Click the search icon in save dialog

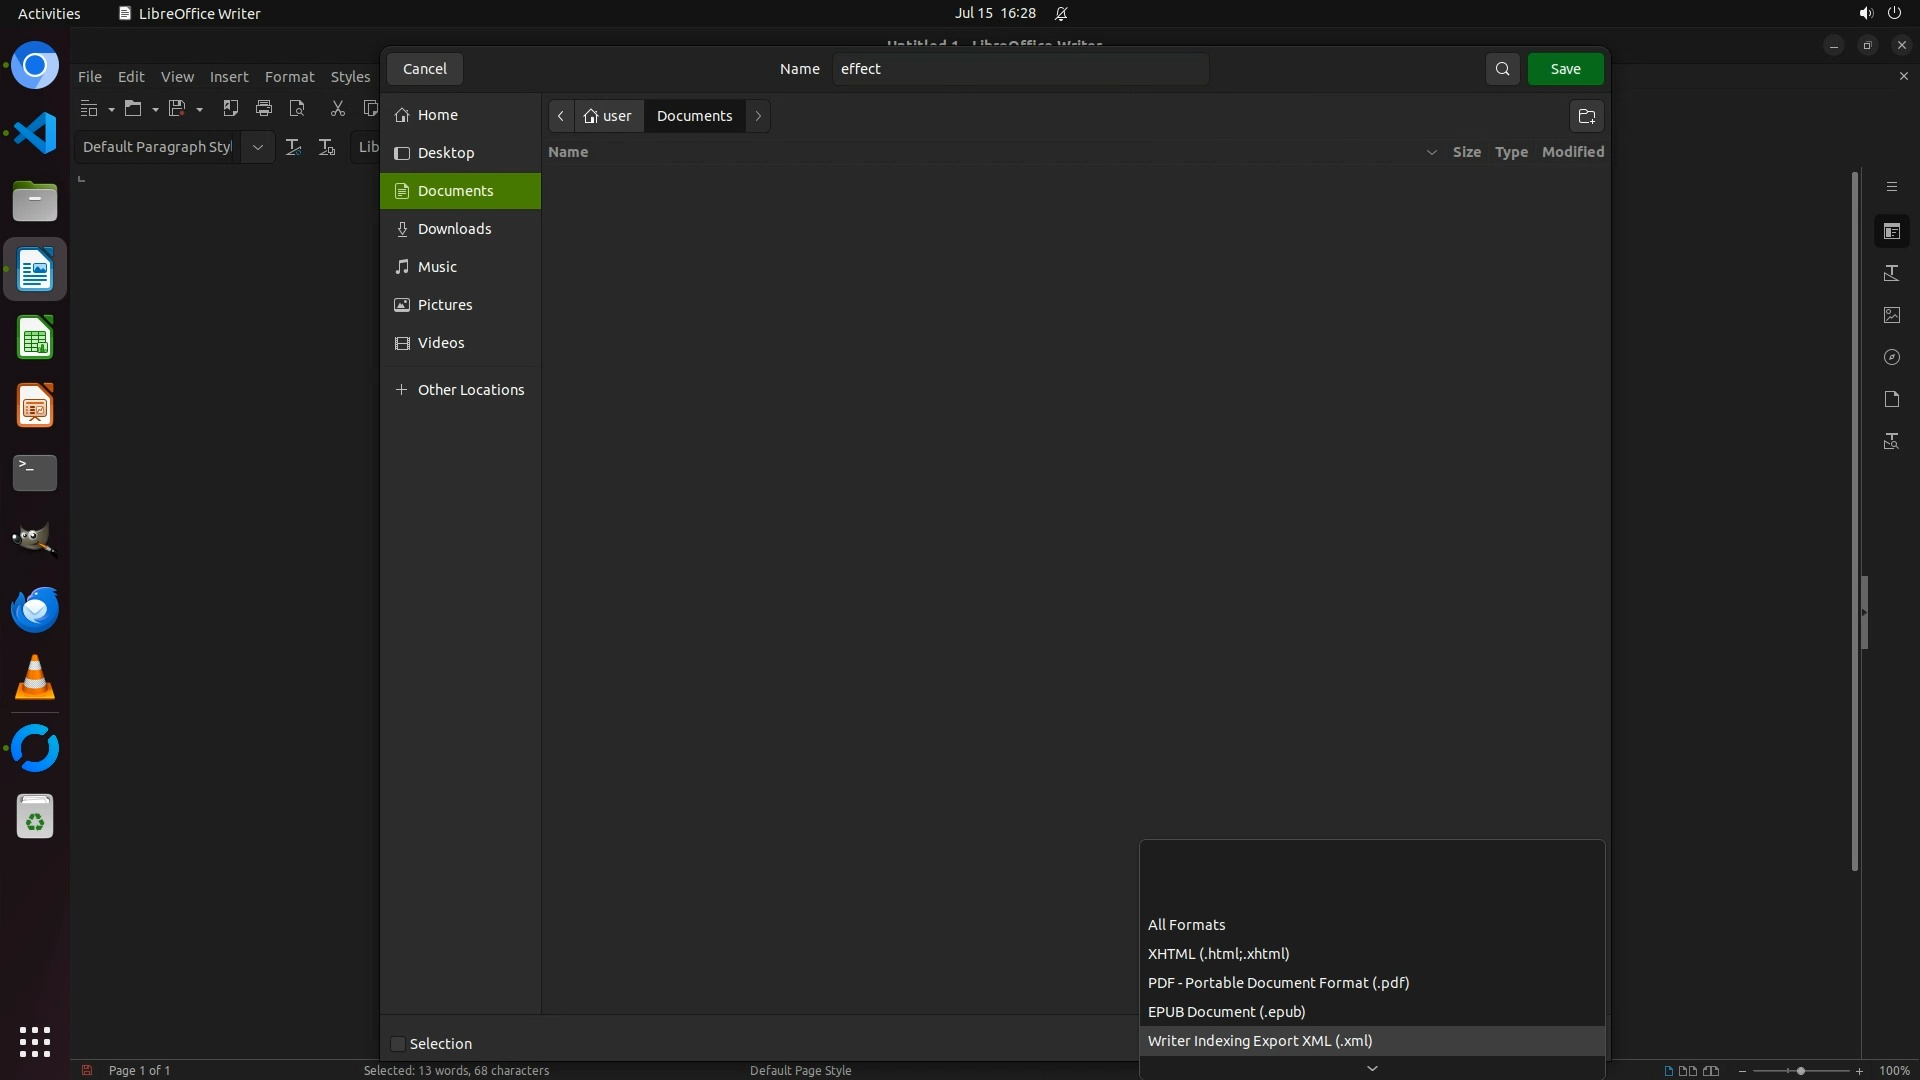pyautogui.click(x=1502, y=69)
